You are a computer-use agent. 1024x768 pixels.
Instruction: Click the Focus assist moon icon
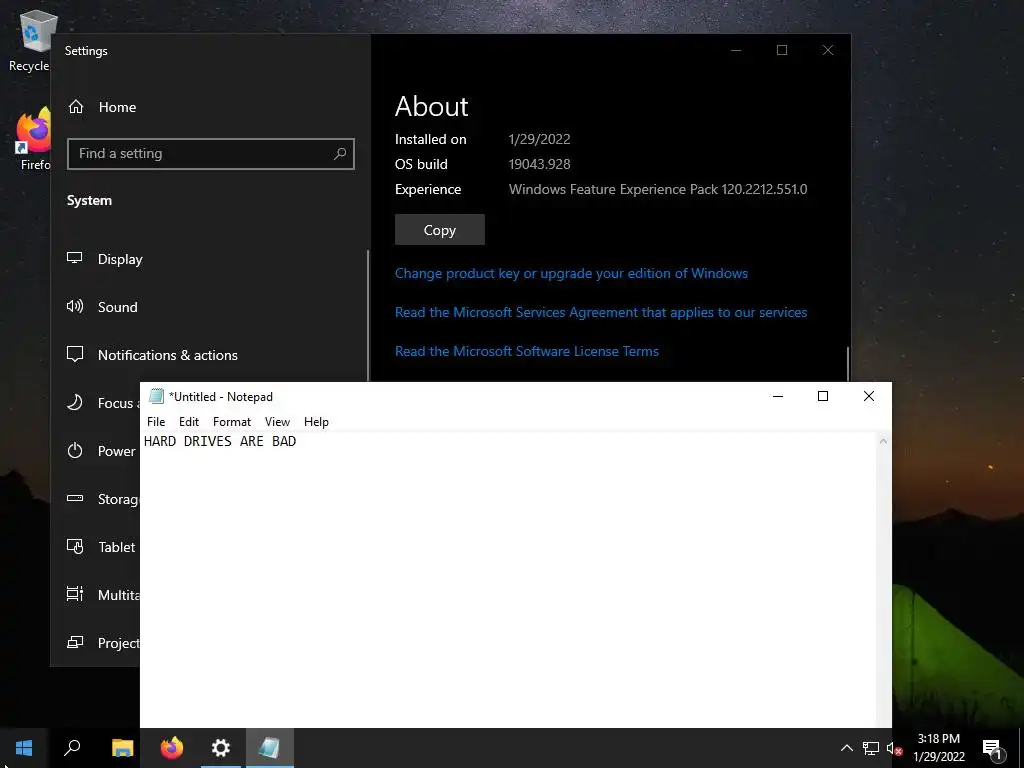(75, 402)
